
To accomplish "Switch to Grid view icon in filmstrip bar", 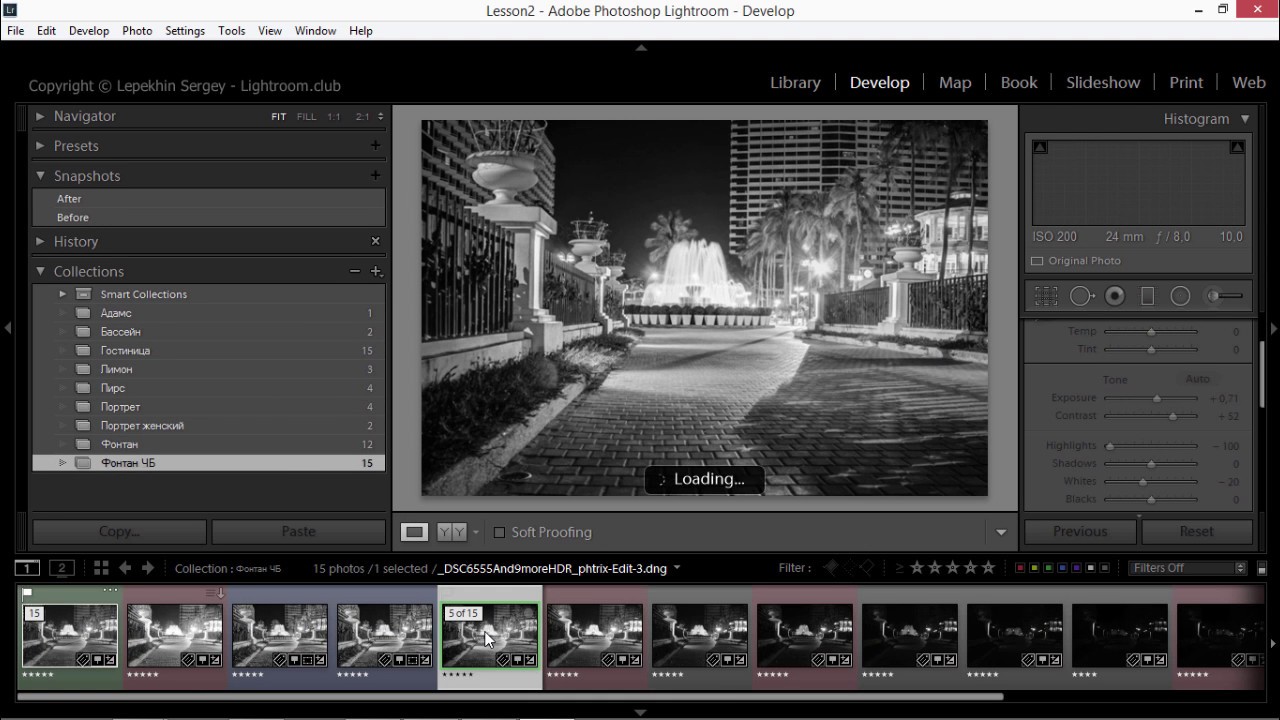I will coord(101,568).
